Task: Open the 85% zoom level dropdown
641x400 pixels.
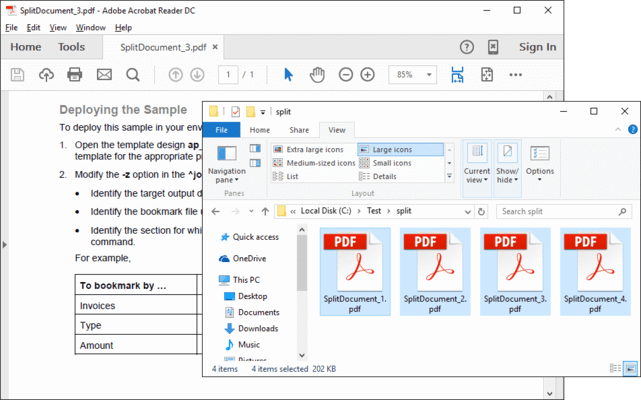Action: pyautogui.click(x=414, y=75)
